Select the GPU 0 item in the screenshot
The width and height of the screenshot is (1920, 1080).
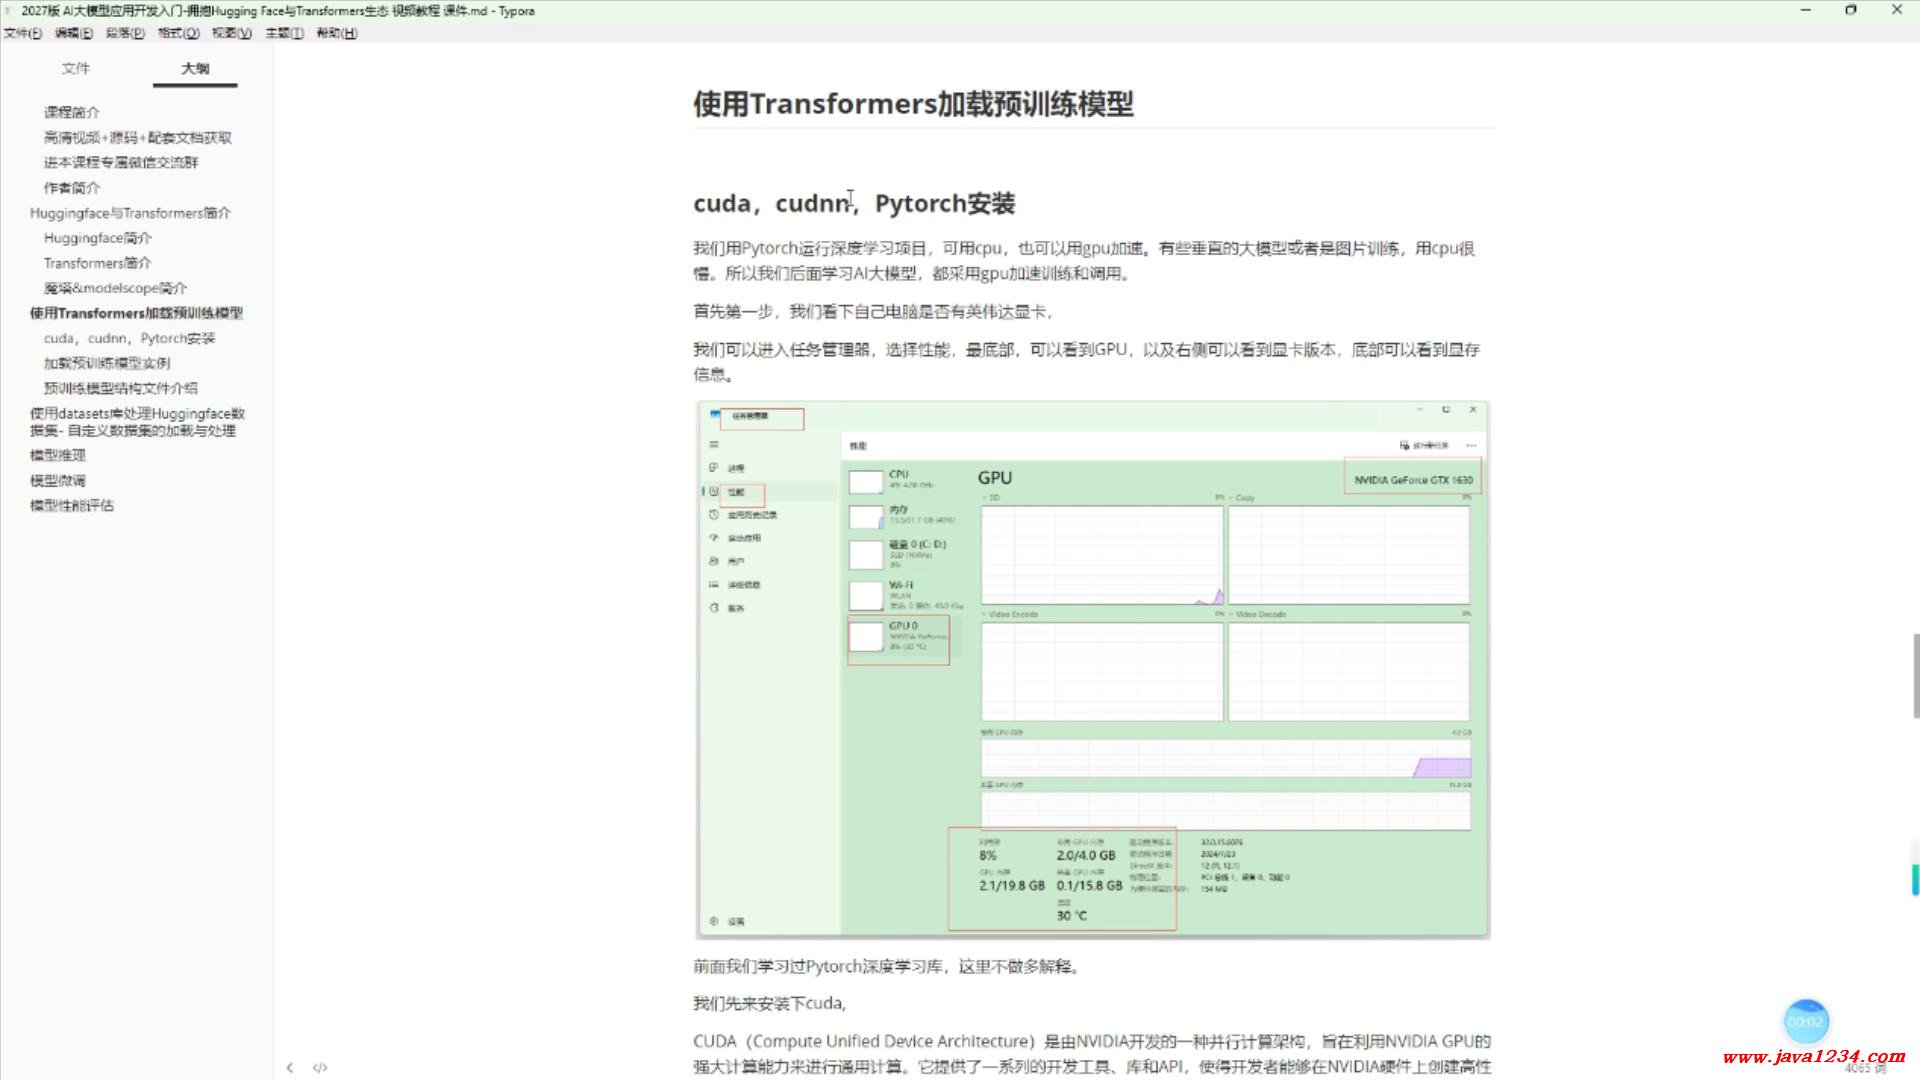click(897, 637)
